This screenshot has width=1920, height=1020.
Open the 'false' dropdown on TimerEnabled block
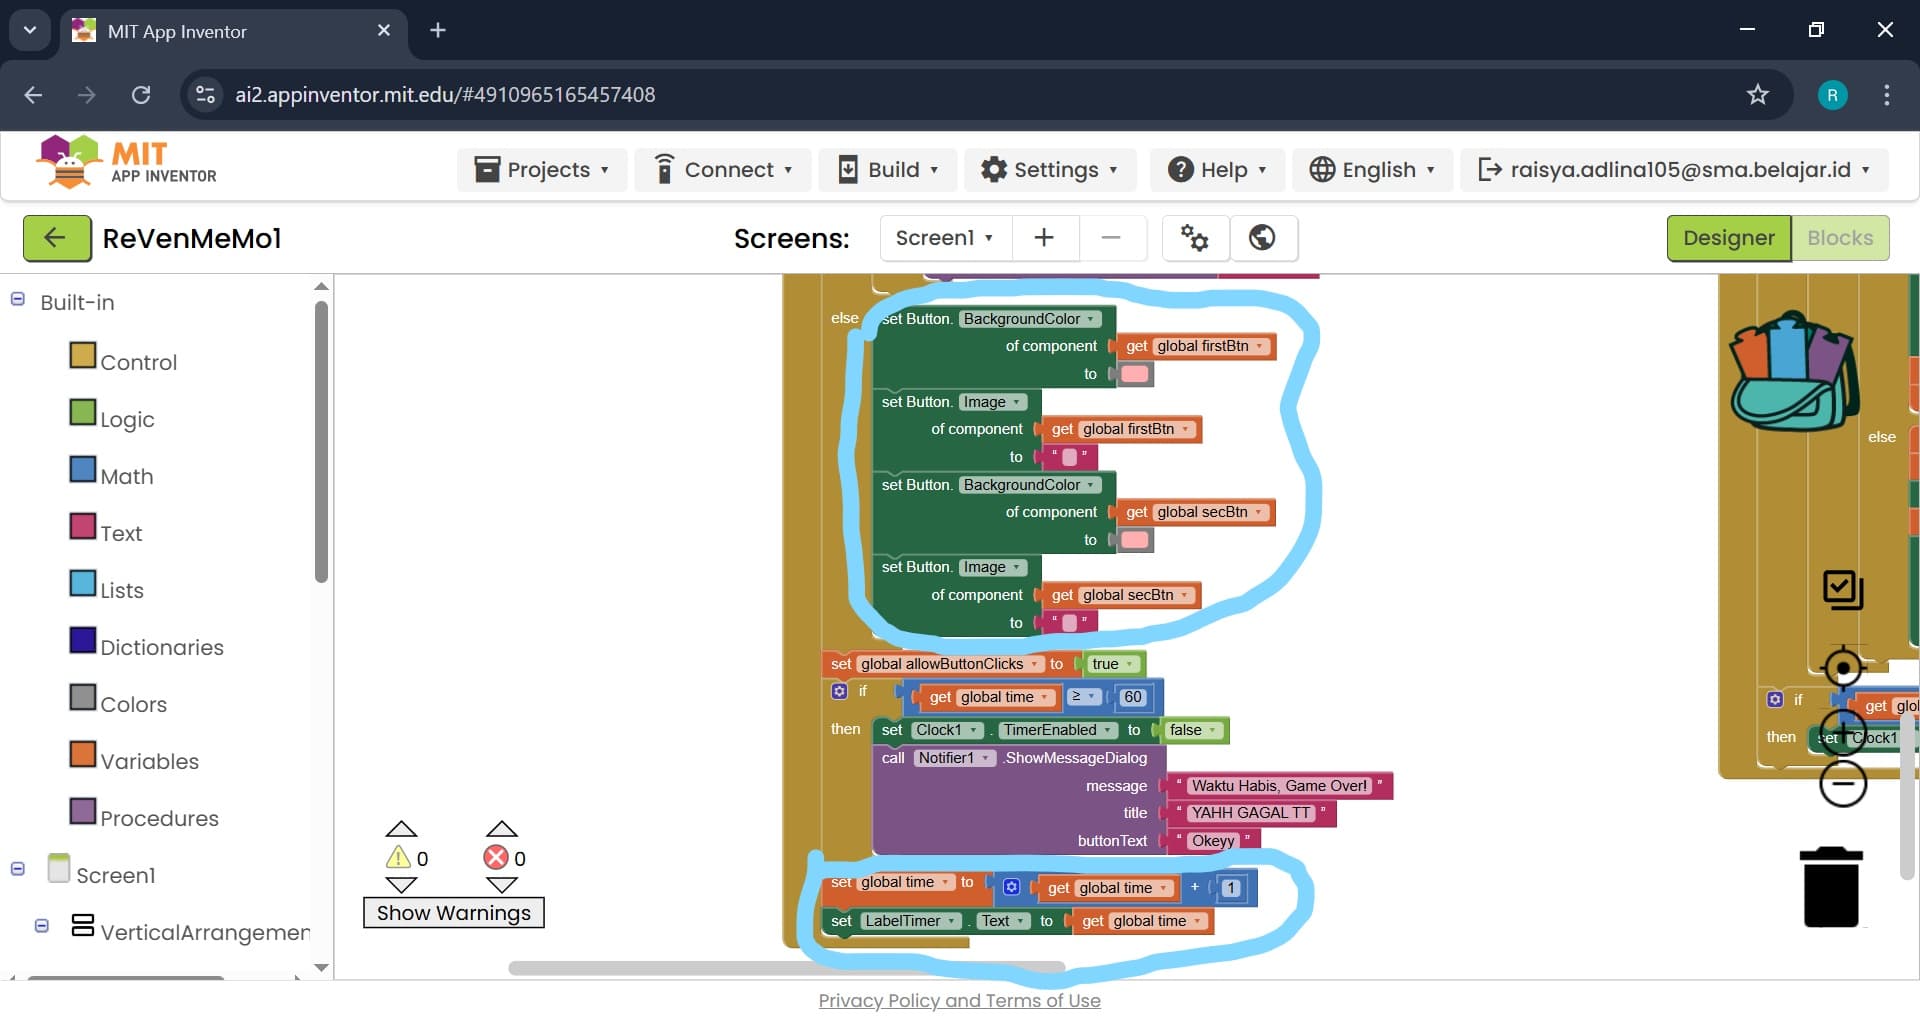click(1194, 730)
